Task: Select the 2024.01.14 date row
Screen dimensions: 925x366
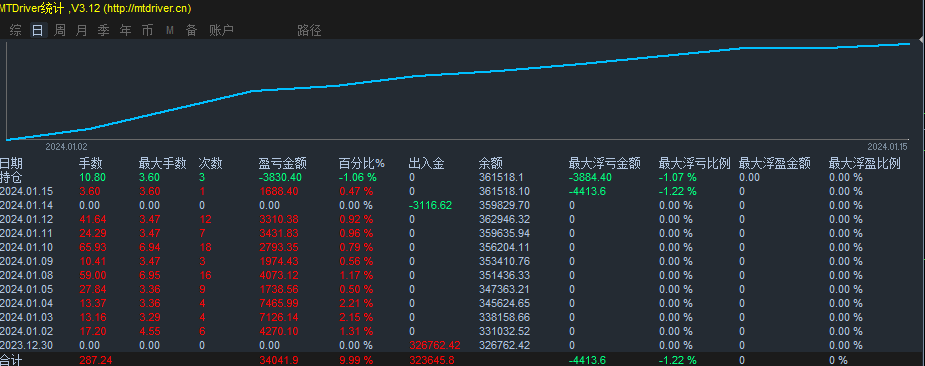Action: click(27, 205)
